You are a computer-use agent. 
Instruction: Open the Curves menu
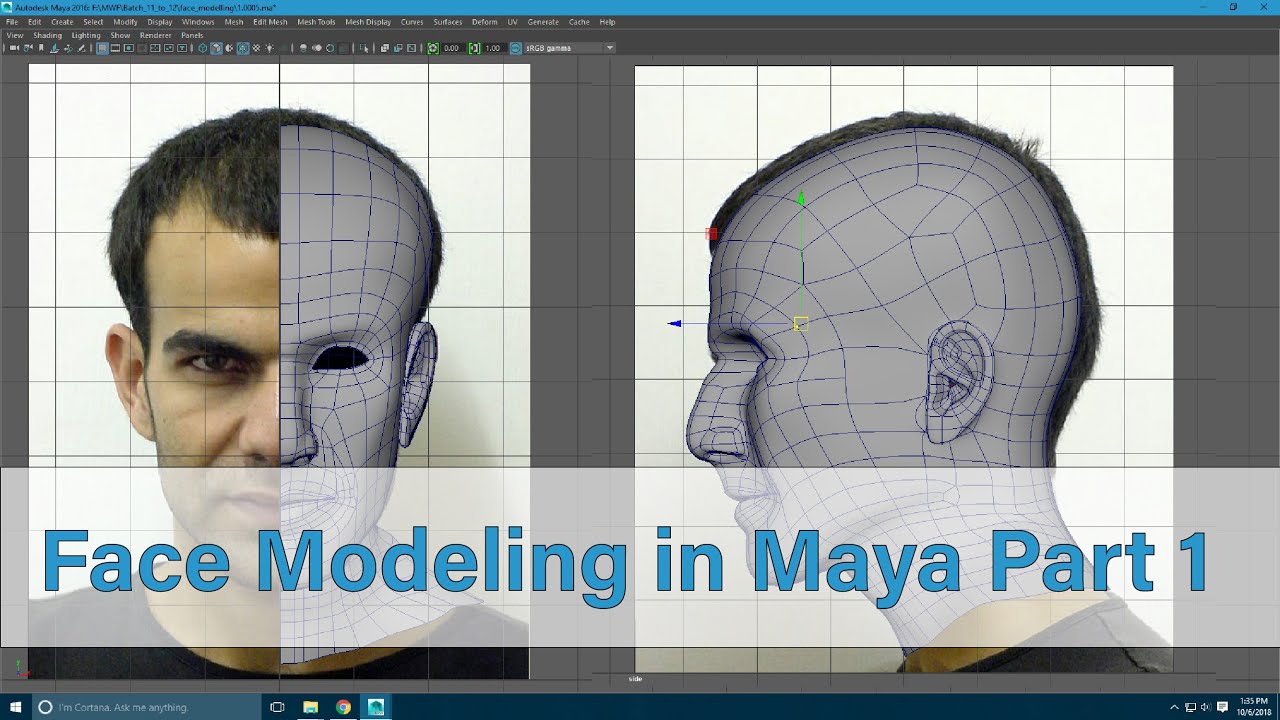tap(412, 21)
